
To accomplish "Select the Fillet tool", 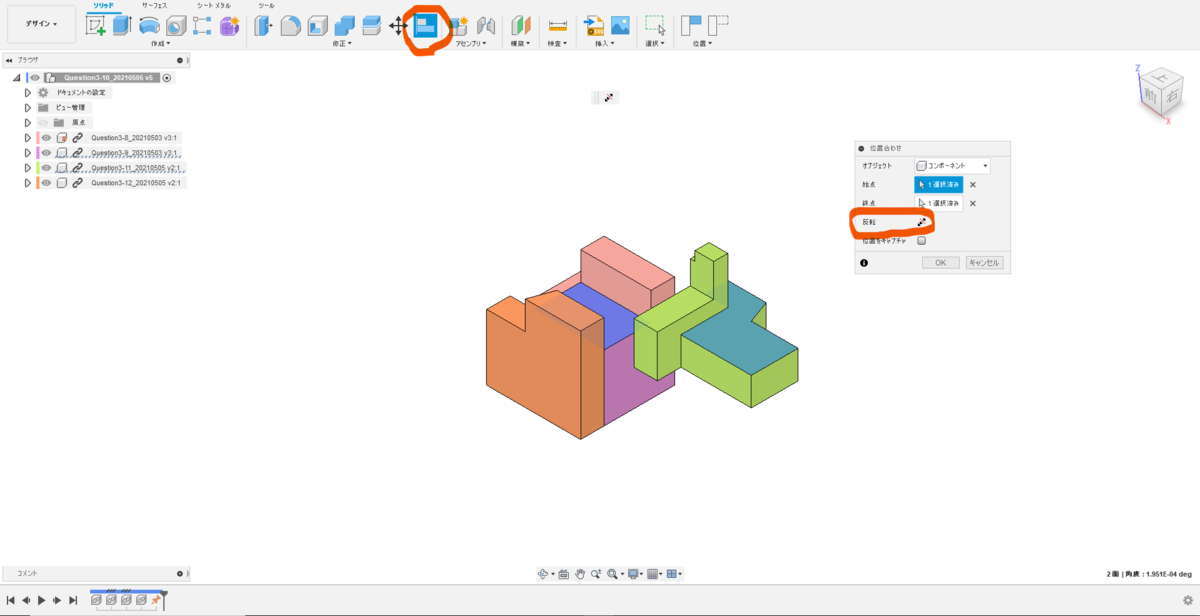I will click(291, 26).
